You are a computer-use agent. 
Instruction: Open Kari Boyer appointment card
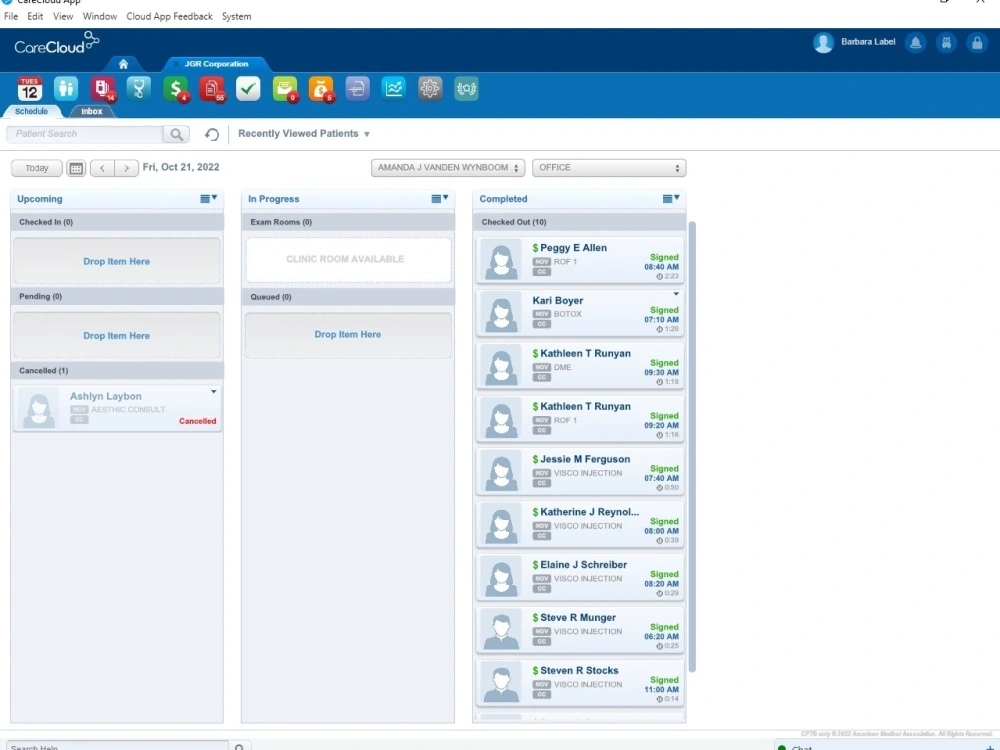click(580, 312)
